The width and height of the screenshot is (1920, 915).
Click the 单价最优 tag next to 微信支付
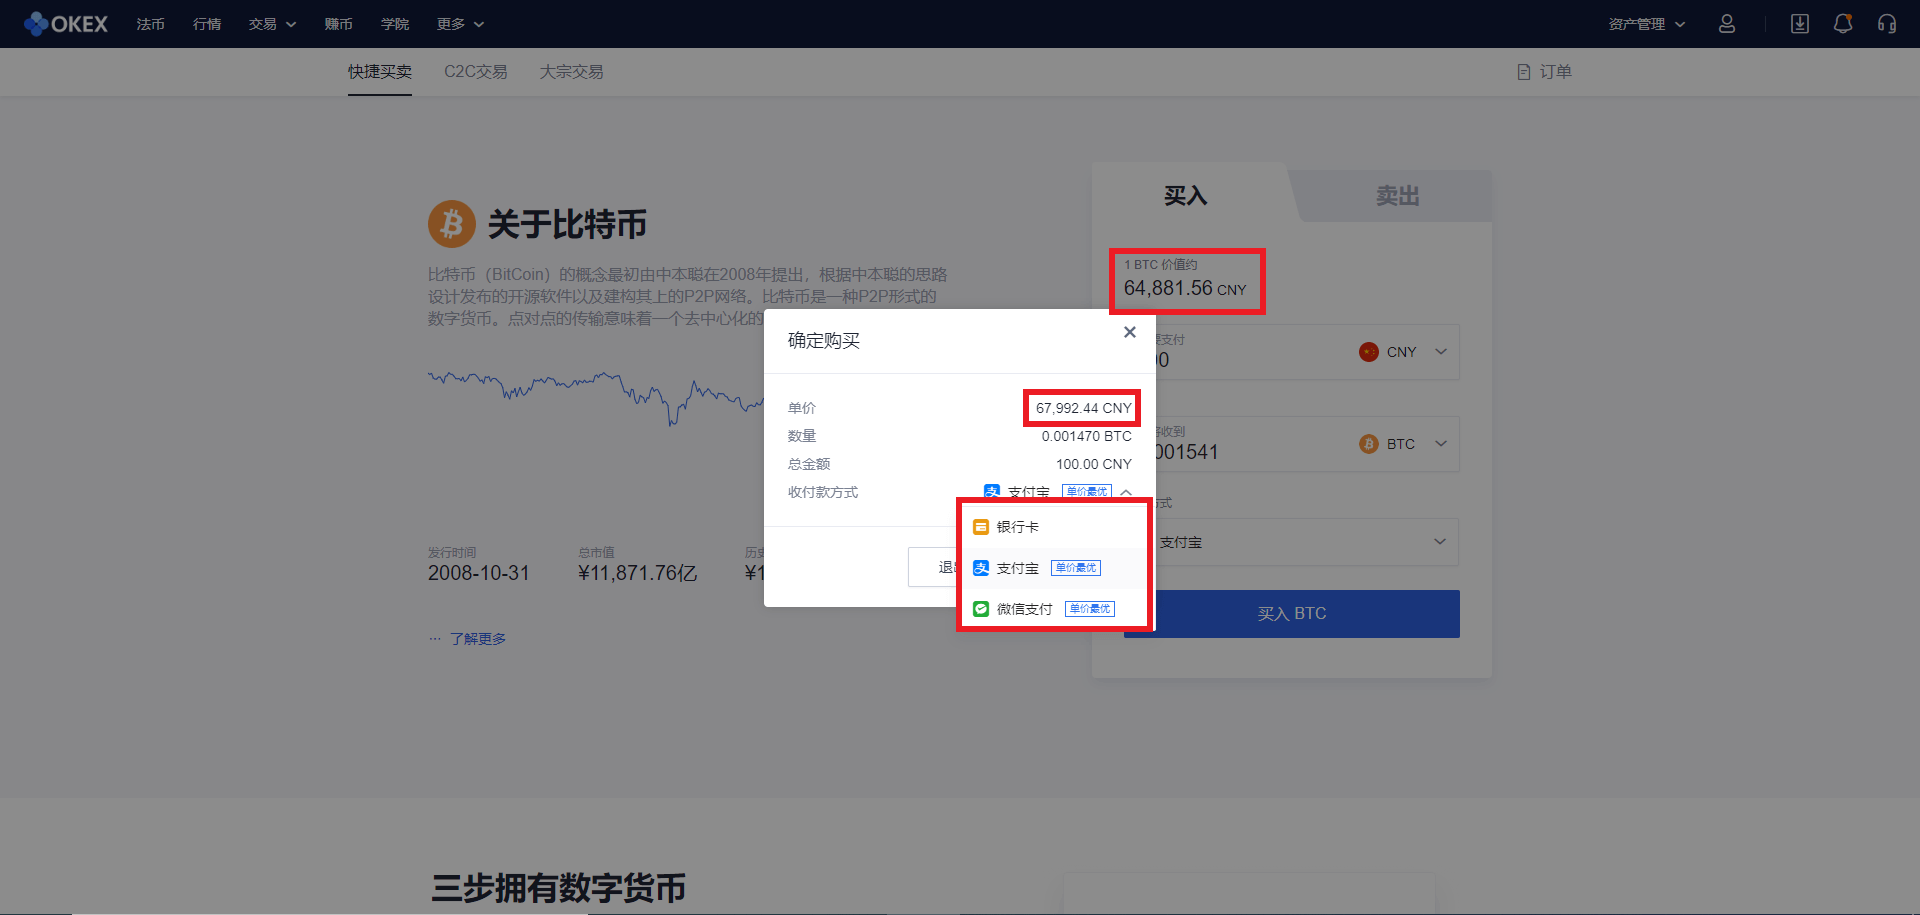point(1090,609)
